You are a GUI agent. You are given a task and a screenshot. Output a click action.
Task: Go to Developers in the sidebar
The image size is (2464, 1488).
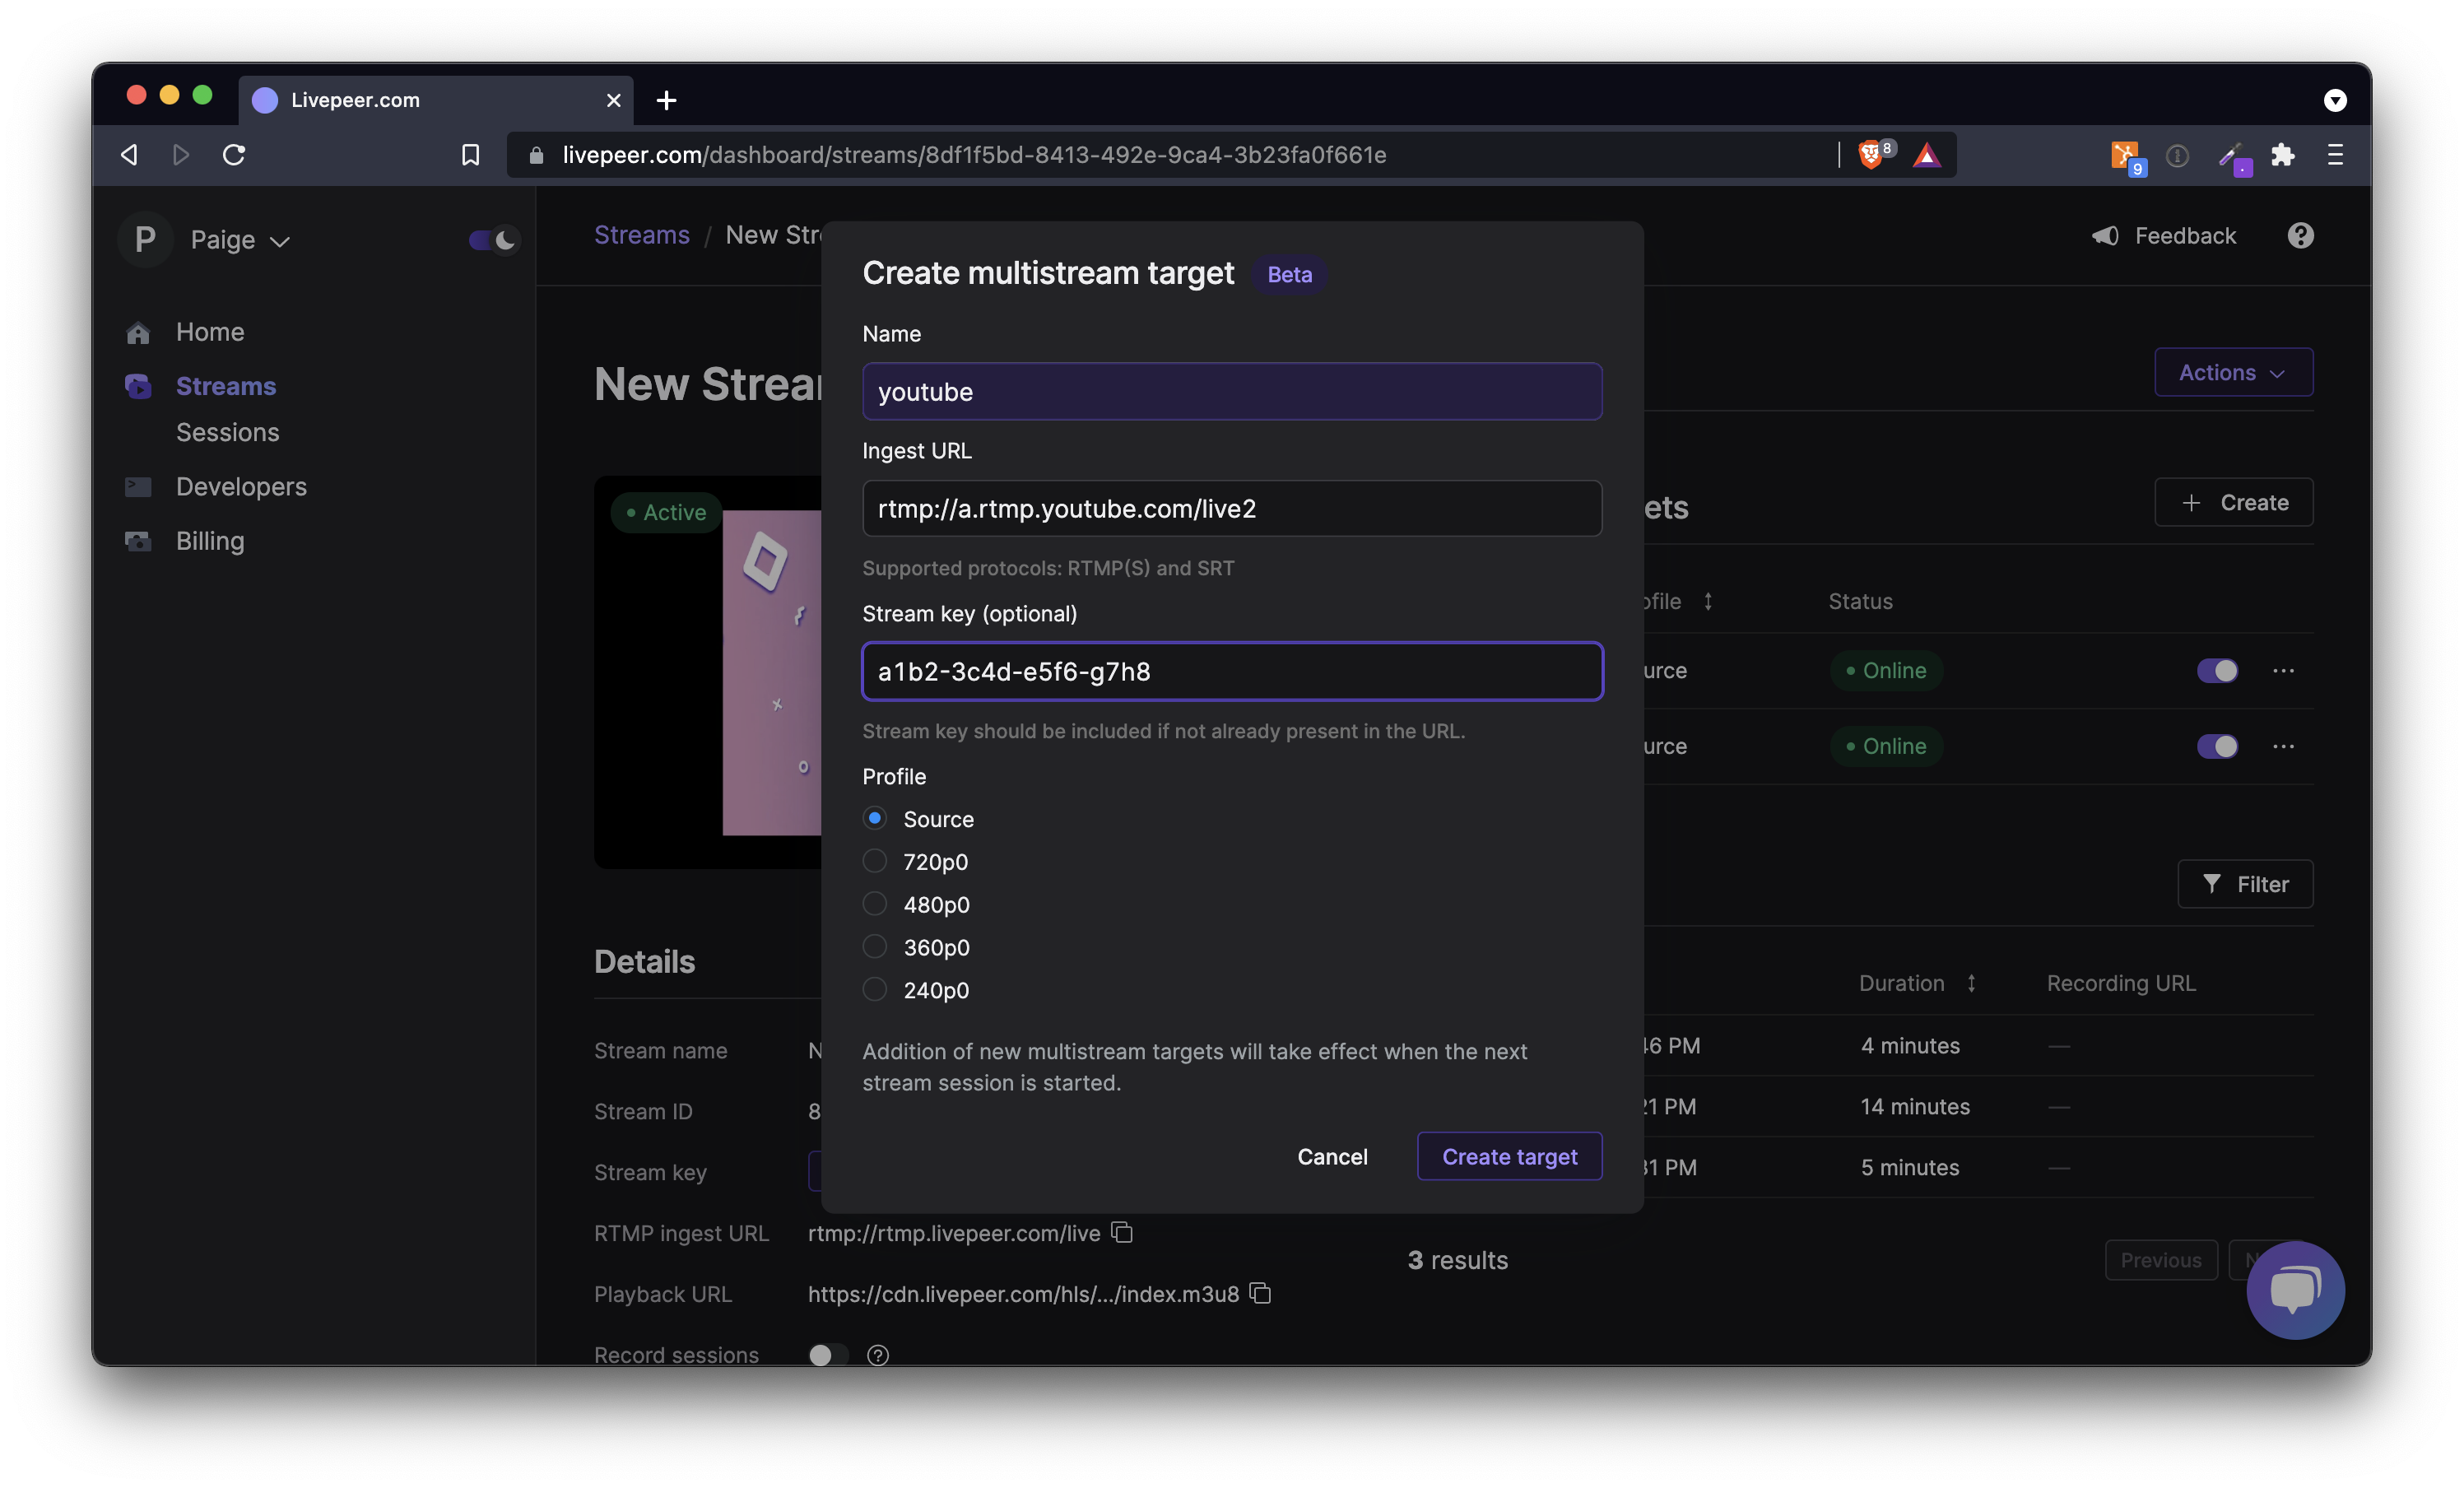click(x=241, y=487)
